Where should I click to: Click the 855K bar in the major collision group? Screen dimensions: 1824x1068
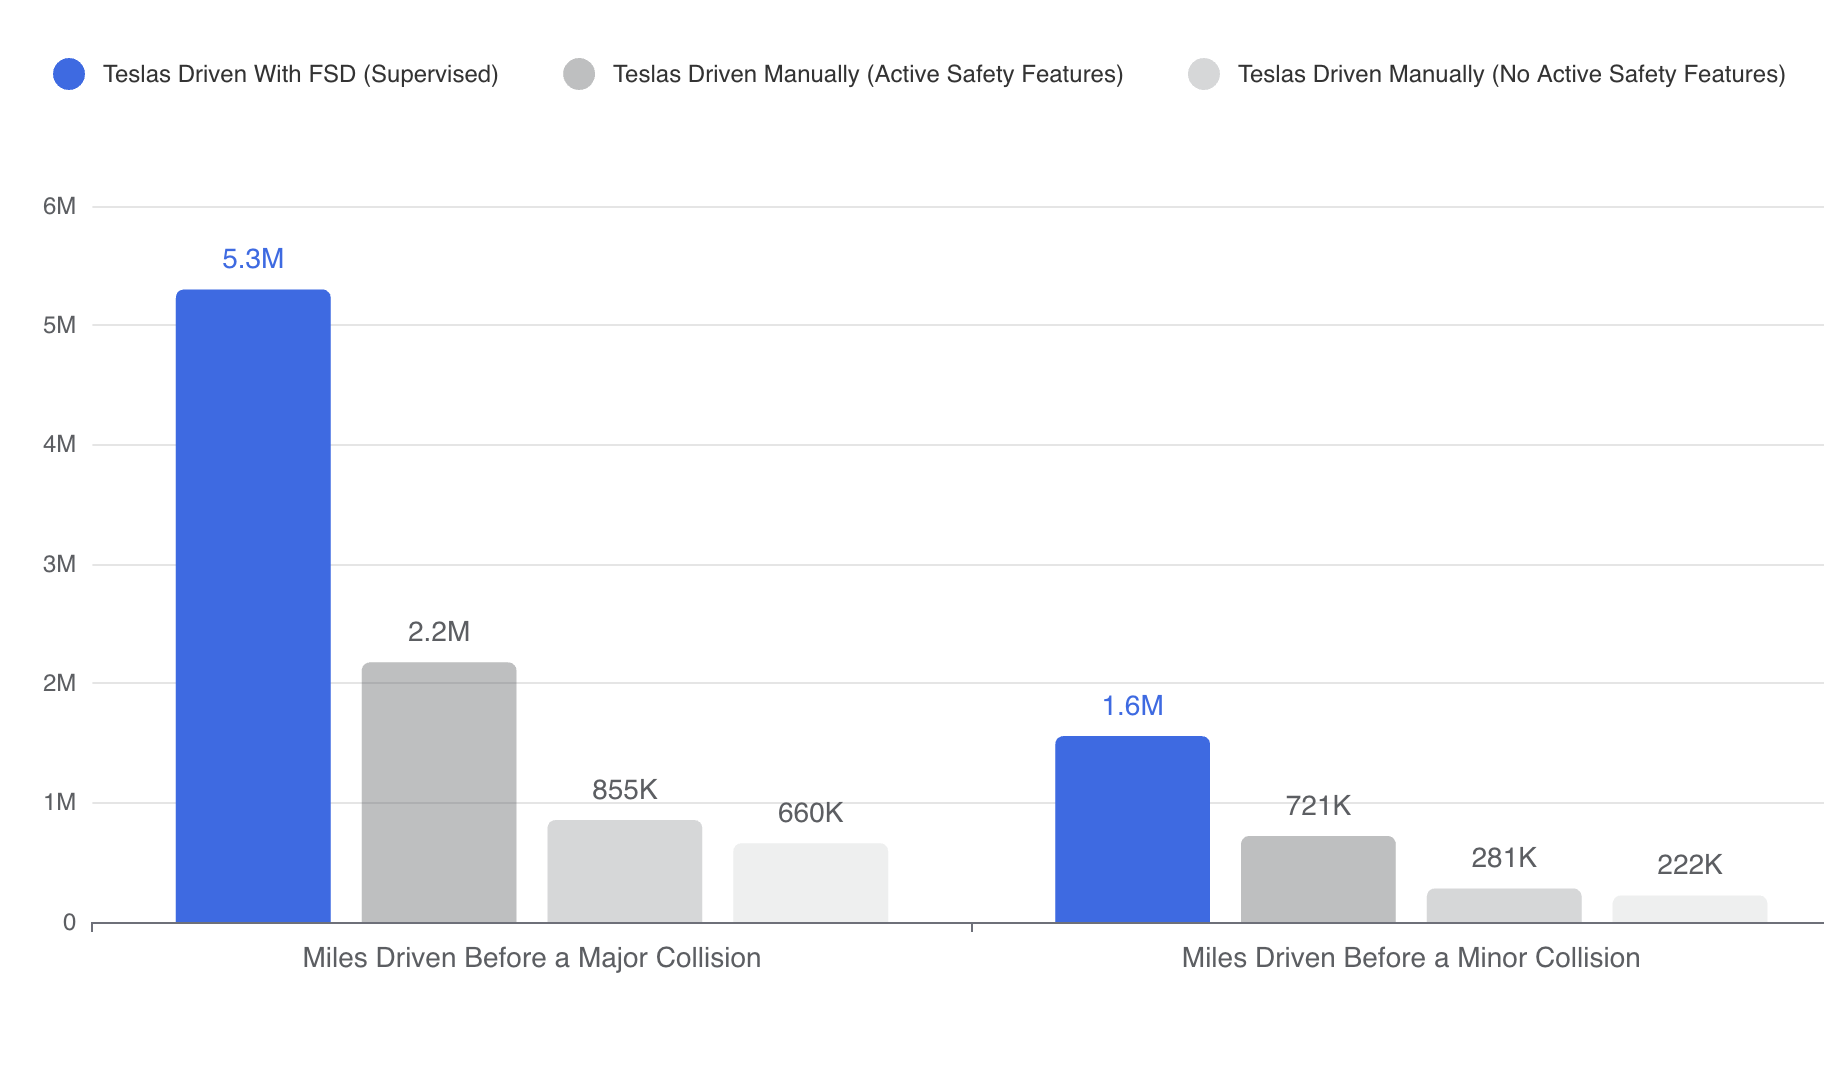coord(625,871)
